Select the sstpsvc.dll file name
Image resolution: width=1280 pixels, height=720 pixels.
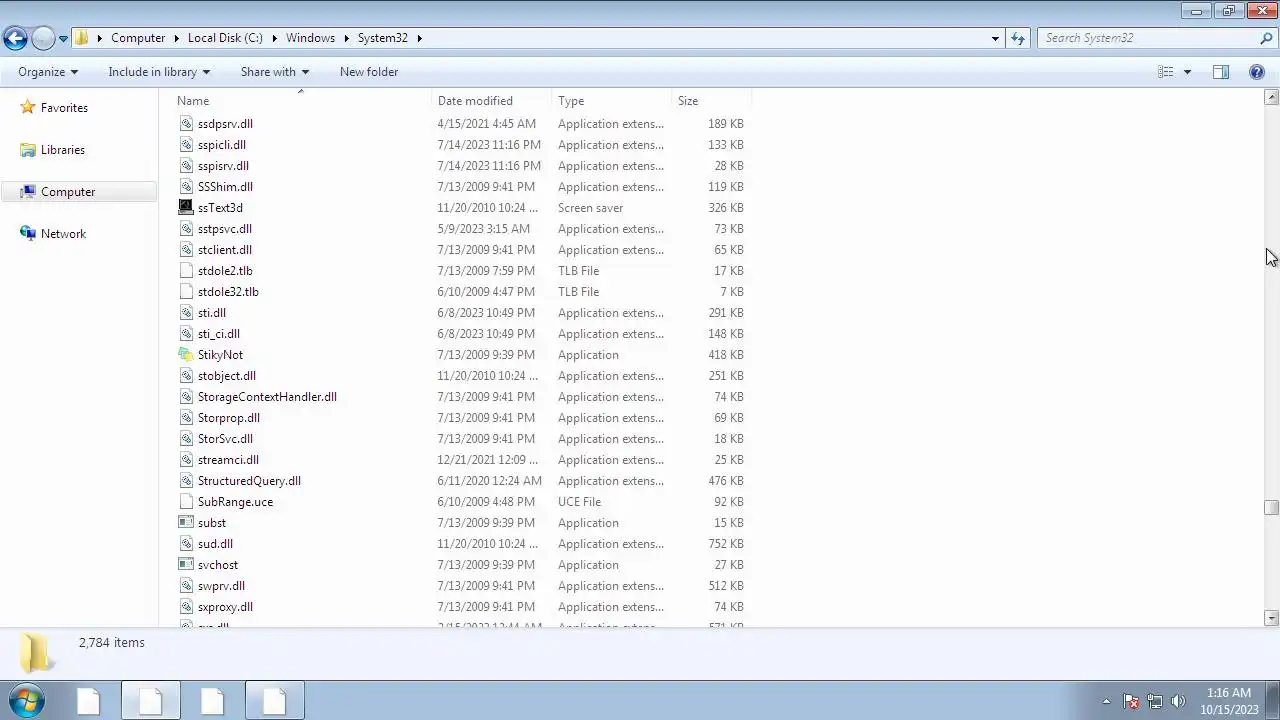coord(224,229)
